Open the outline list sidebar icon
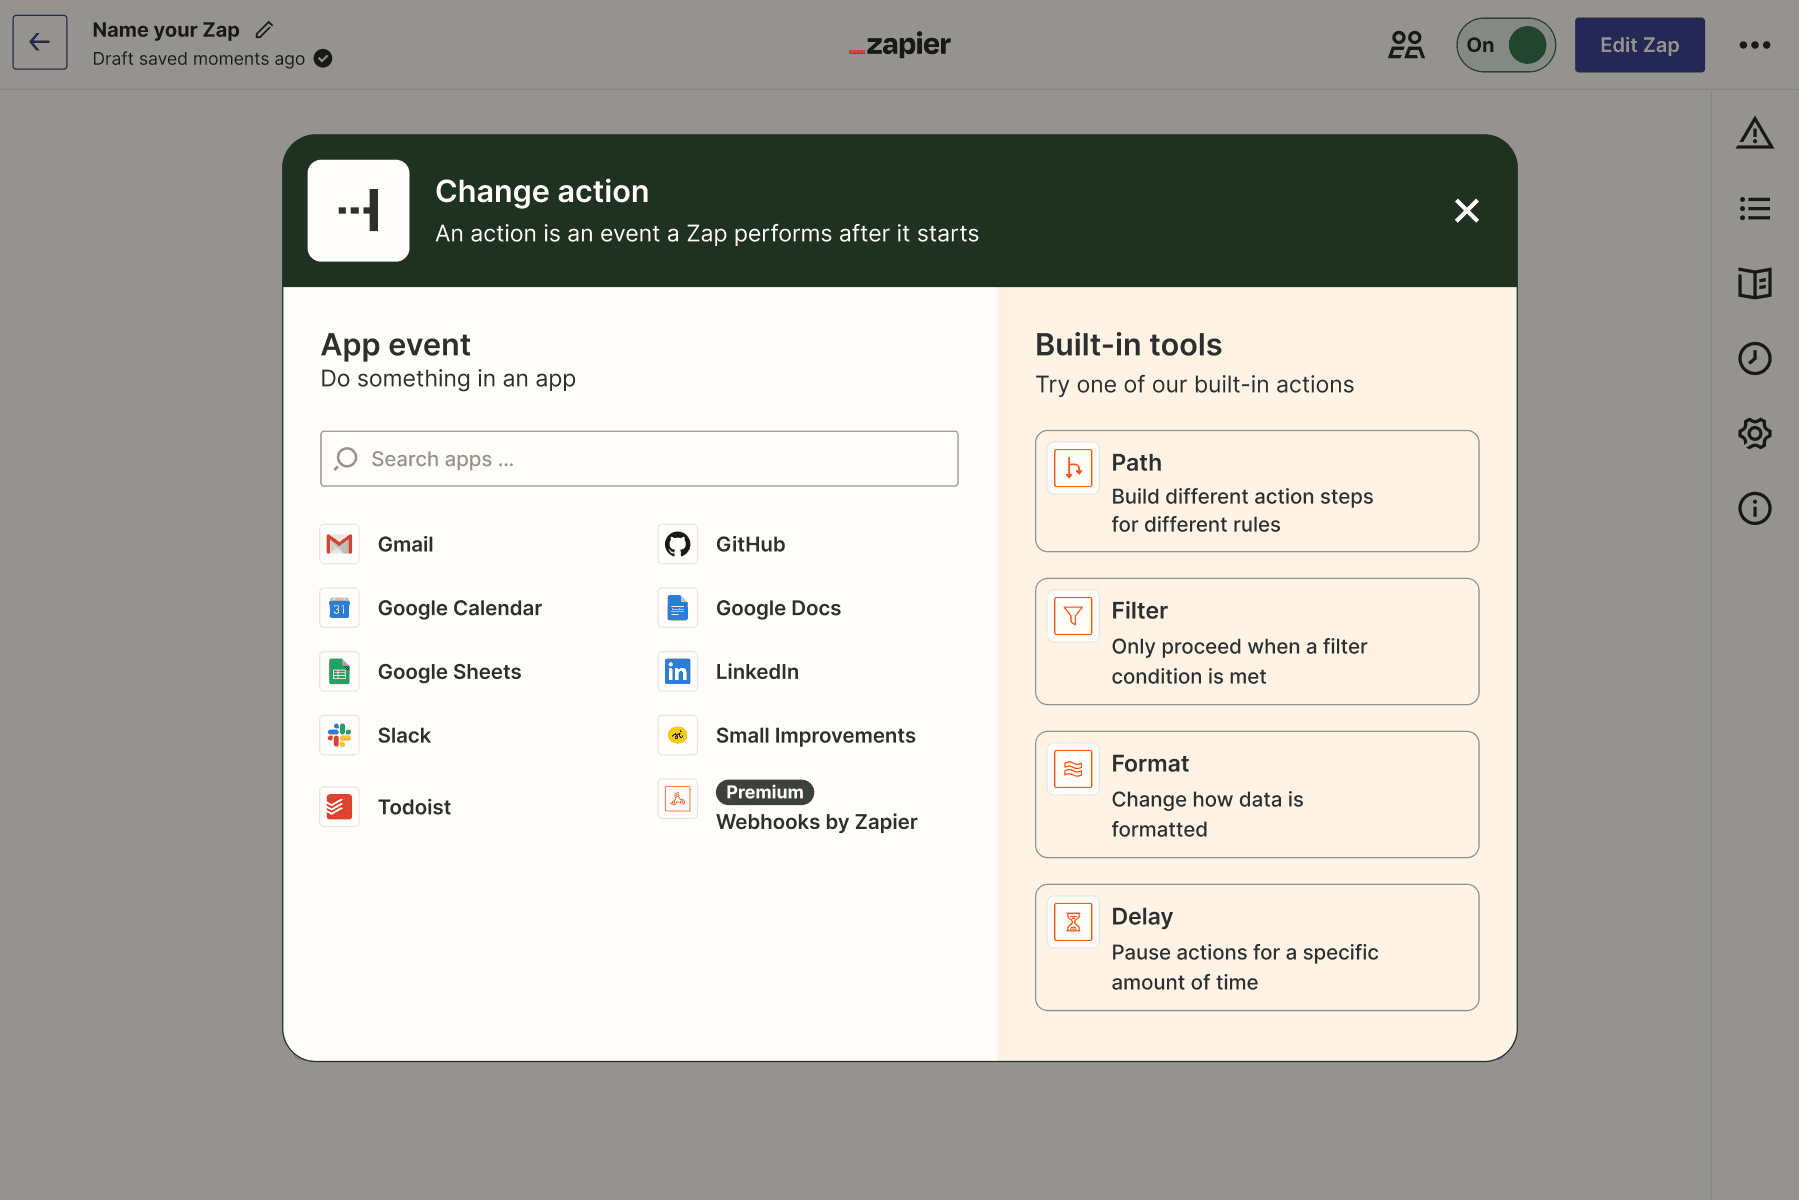Viewport: 1800px width, 1200px height. [x=1755, y=208]
